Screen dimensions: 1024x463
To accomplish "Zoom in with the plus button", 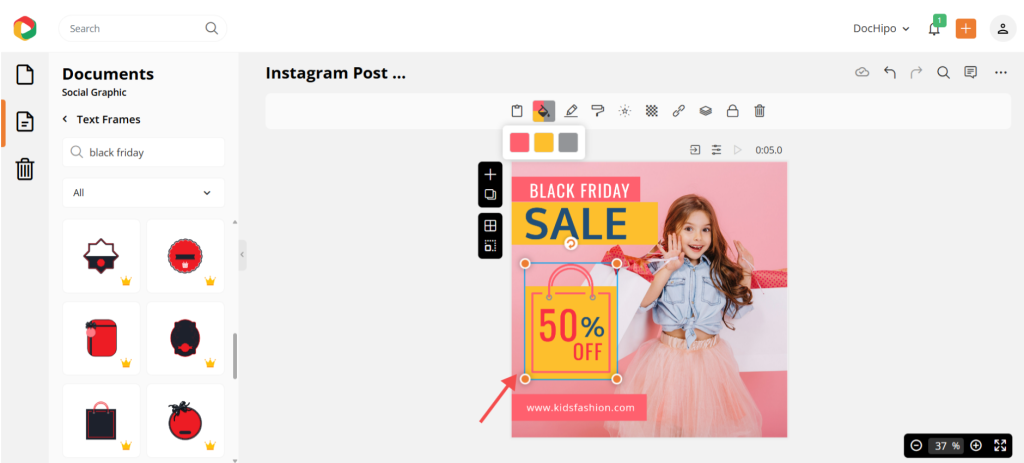I will pyautogui.click(x=976, y=445).
